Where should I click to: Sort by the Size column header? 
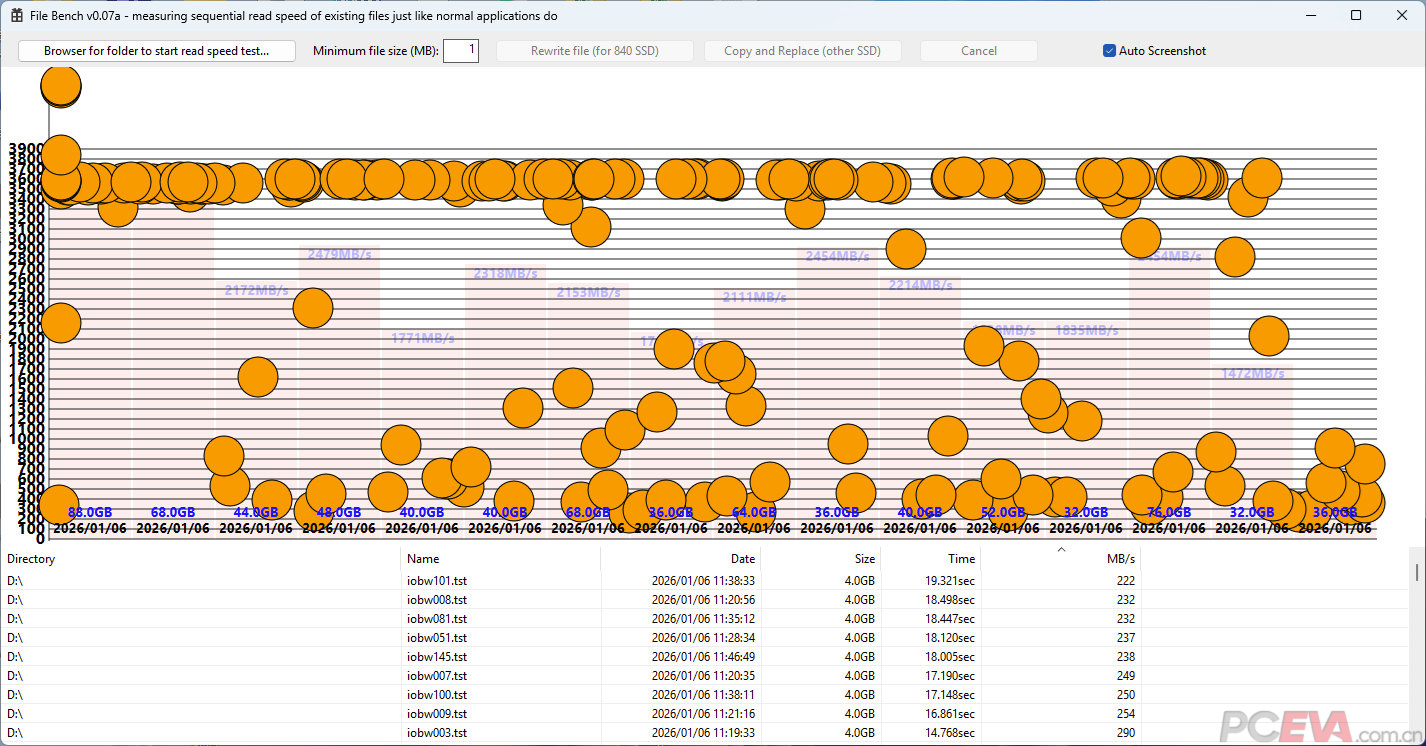click(820, 559)
